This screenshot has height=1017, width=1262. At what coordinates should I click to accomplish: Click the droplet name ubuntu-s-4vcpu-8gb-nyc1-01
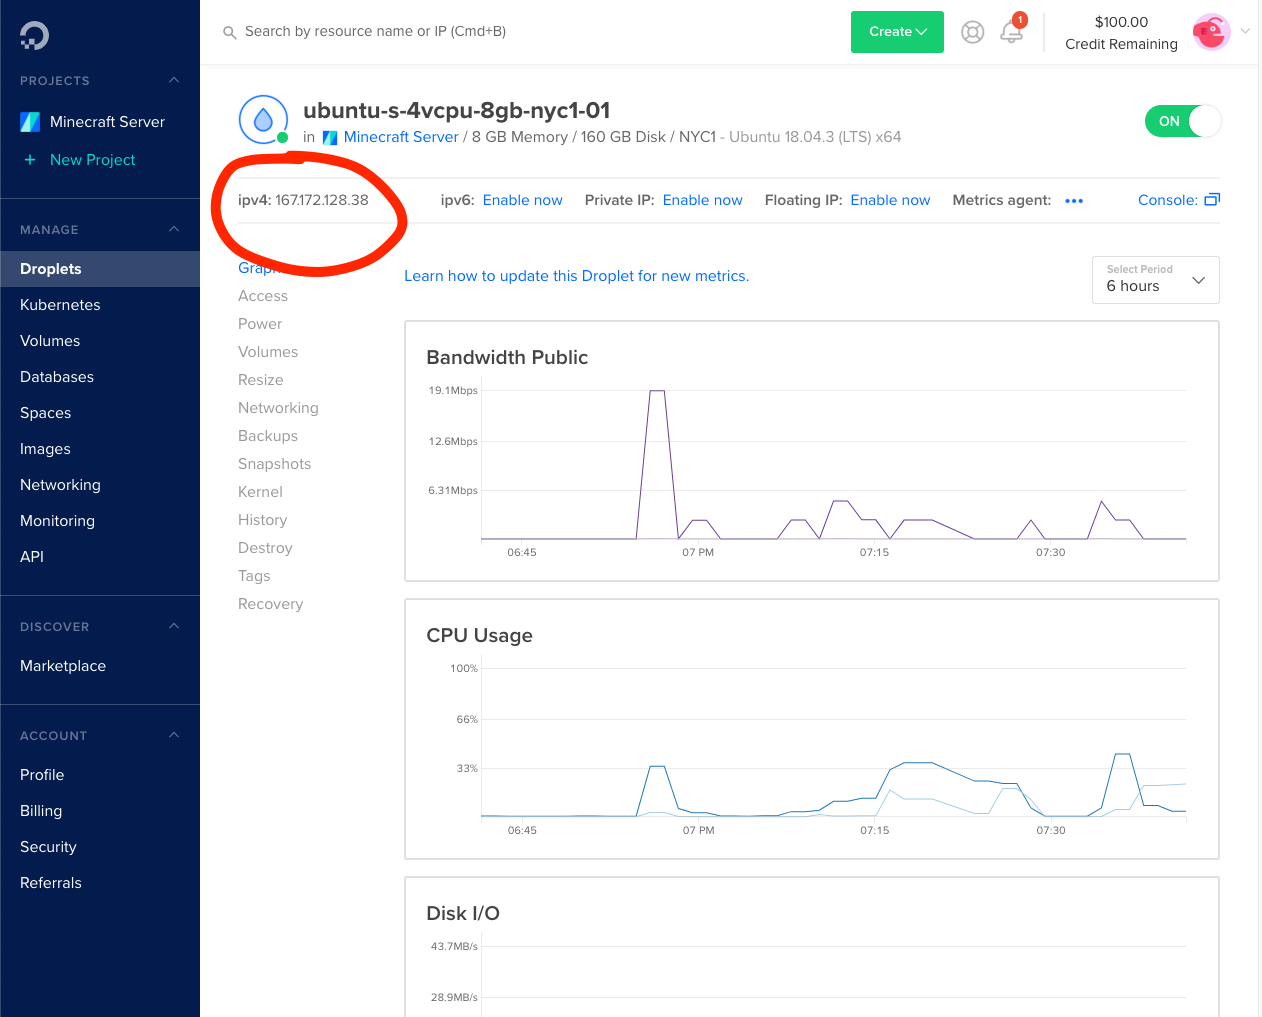click(457, 110)
